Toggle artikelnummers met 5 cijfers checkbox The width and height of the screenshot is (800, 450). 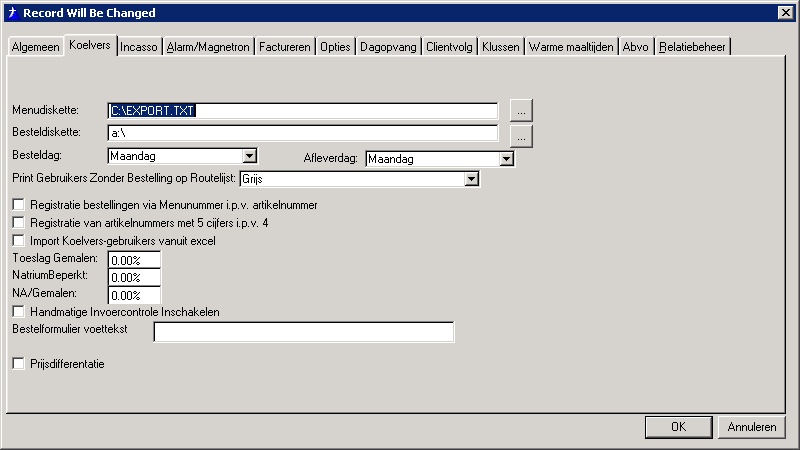click(18, 222)
